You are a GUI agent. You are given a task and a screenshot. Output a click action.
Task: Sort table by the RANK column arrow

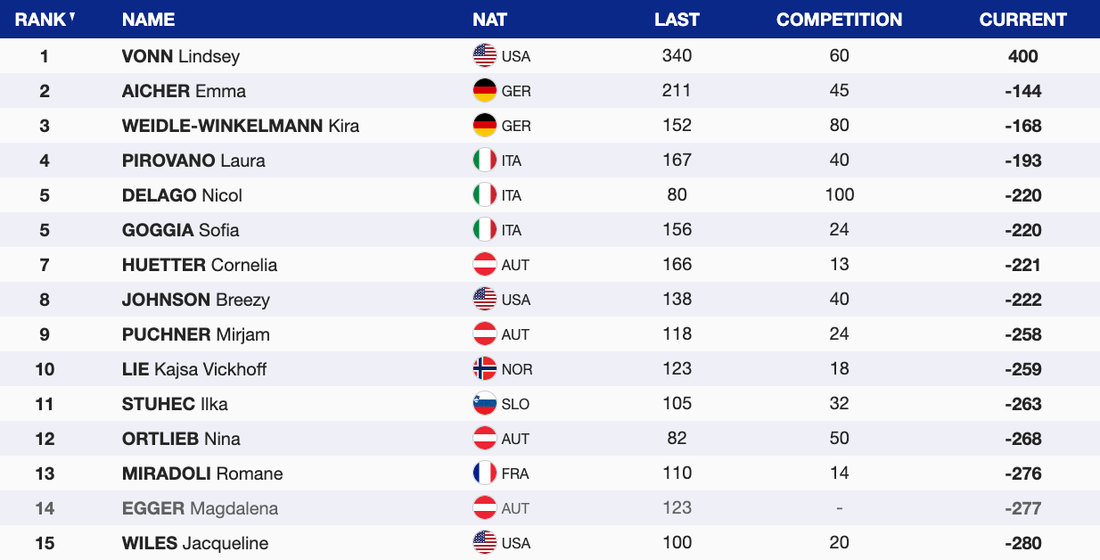point(72,17)
